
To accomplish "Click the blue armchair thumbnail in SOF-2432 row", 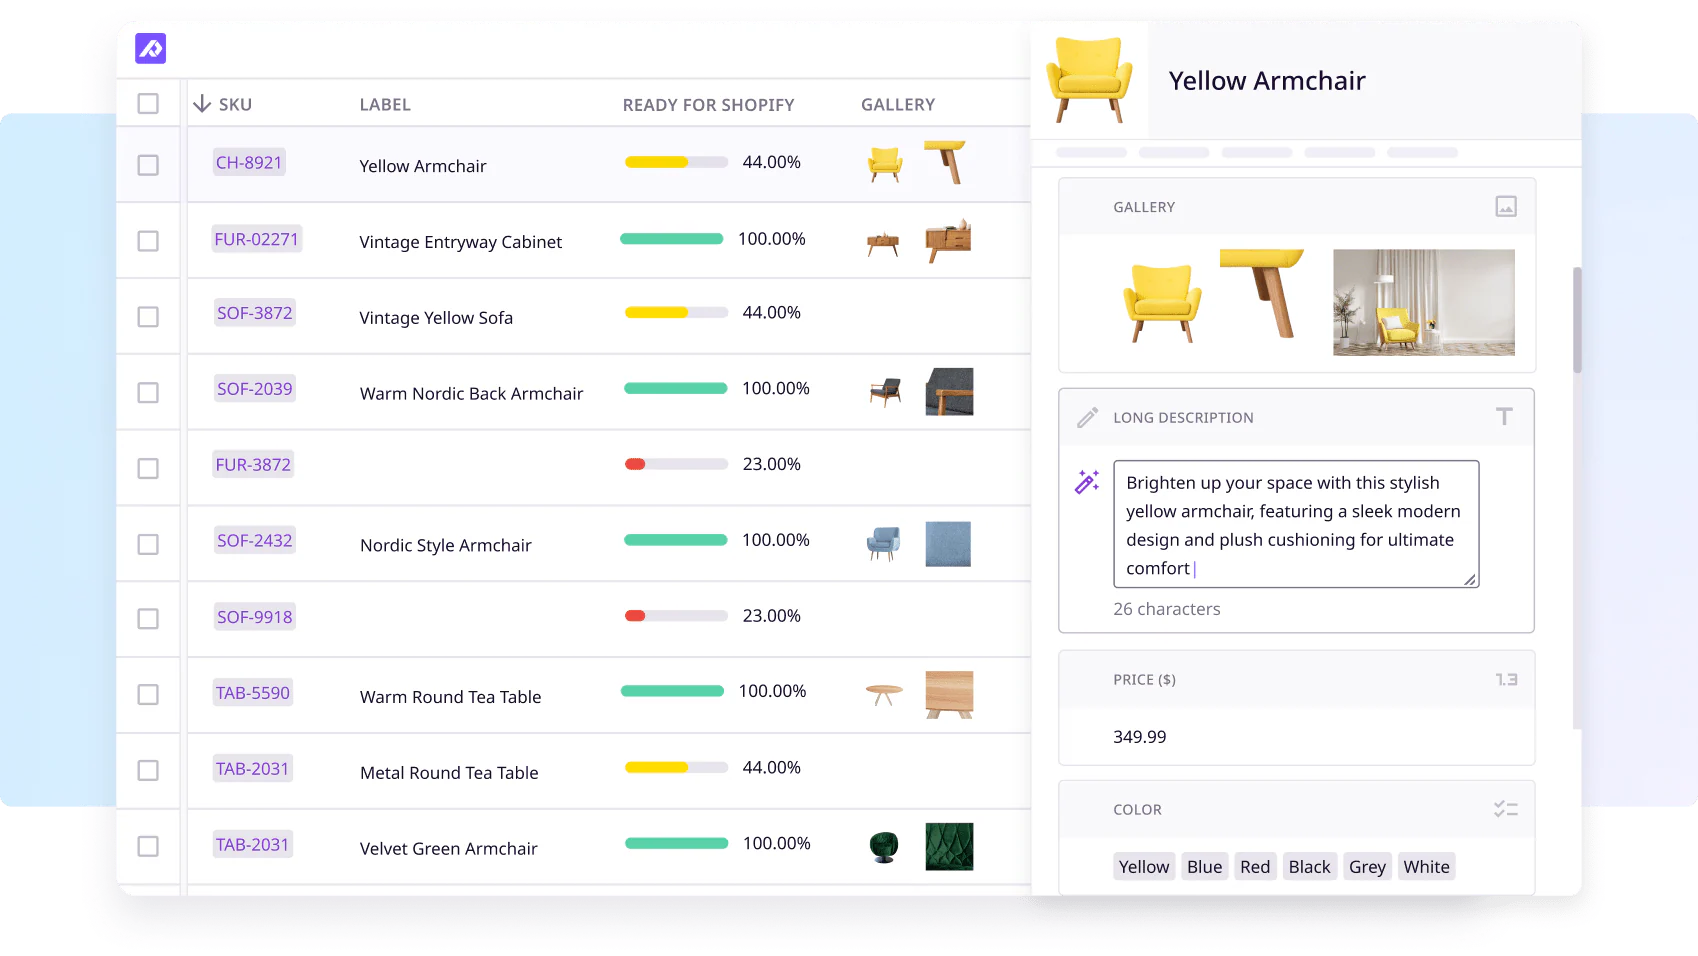I will [883, 543].
